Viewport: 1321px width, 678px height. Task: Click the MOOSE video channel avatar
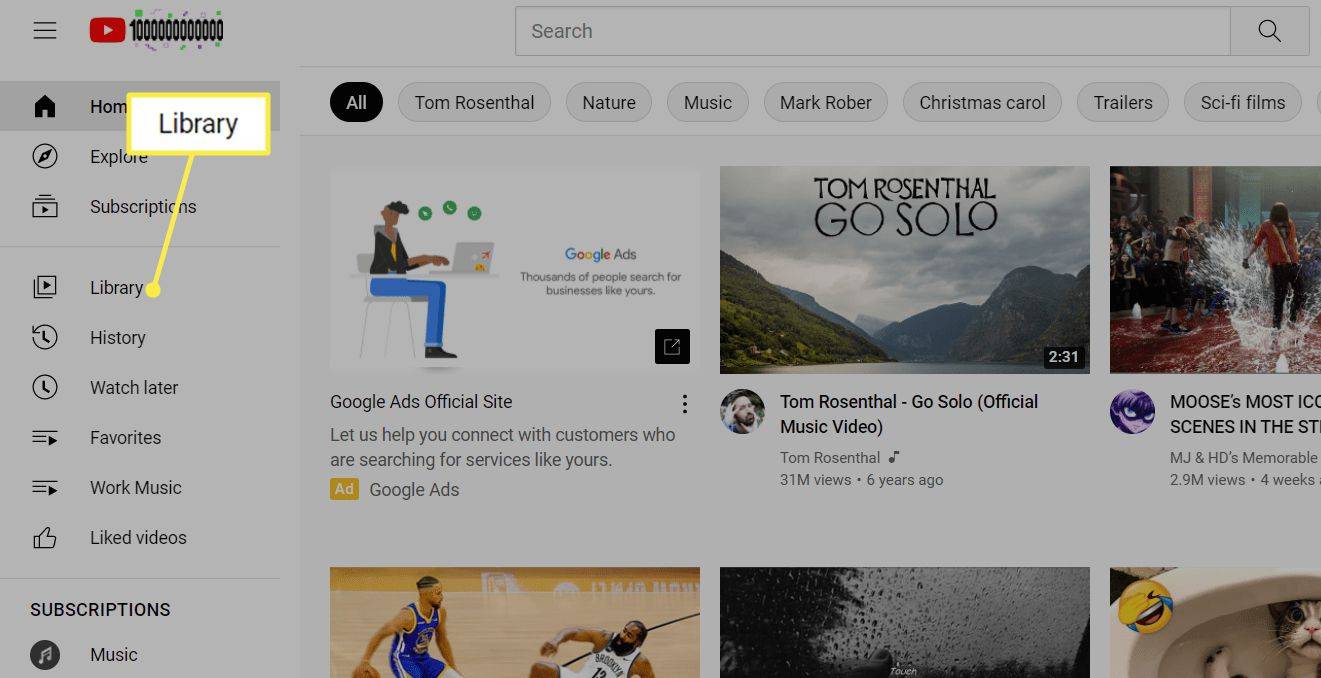1132,412
